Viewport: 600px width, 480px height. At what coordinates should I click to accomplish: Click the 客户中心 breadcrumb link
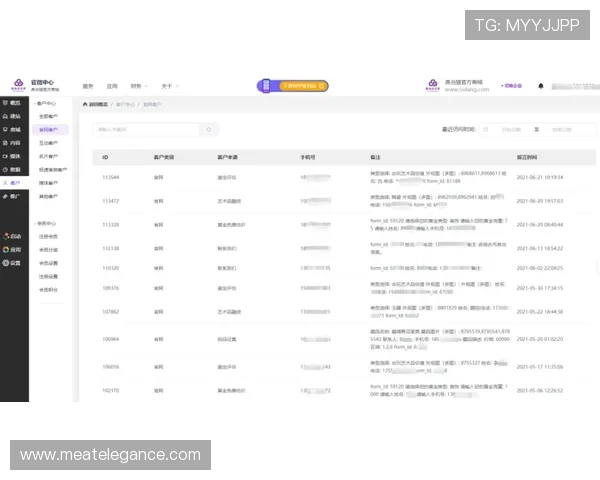coord(125,104)
